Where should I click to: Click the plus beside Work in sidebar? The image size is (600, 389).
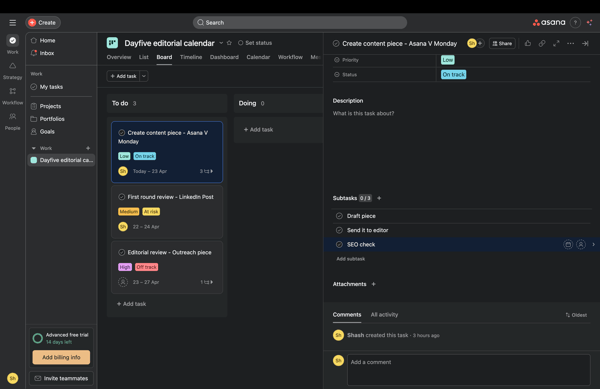[88, 148]
